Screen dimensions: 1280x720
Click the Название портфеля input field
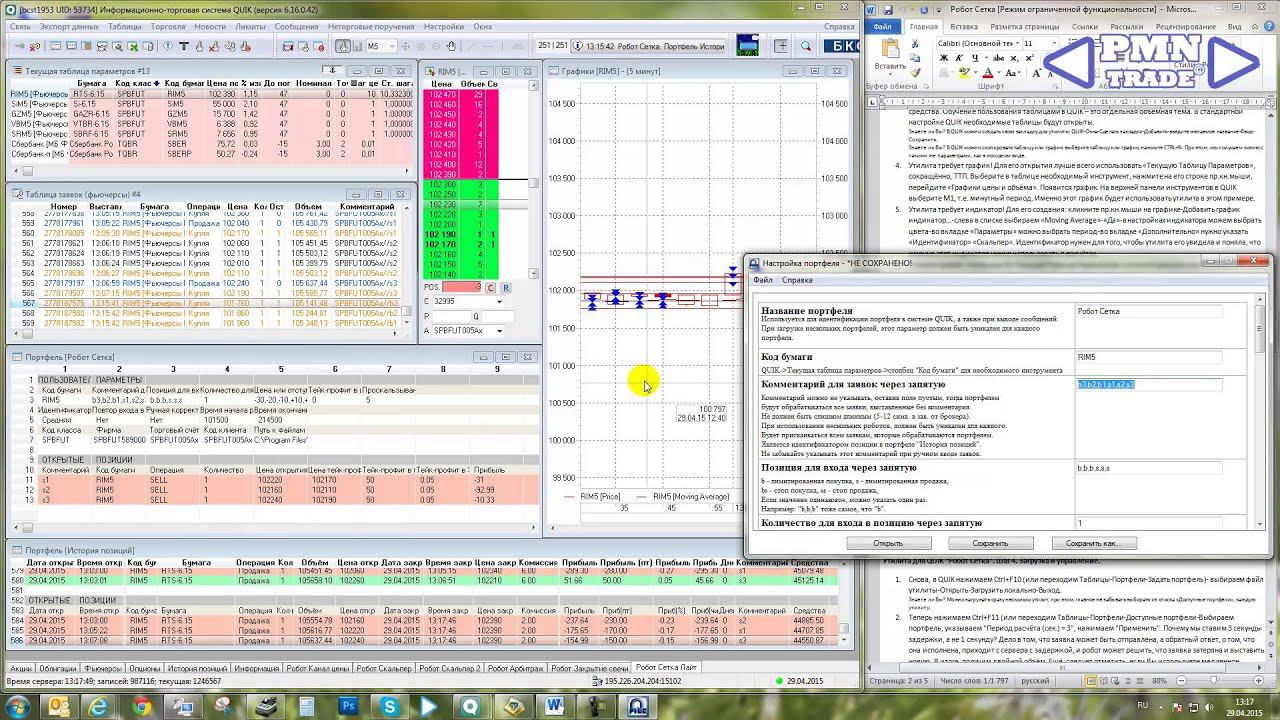coord(1149,311)
